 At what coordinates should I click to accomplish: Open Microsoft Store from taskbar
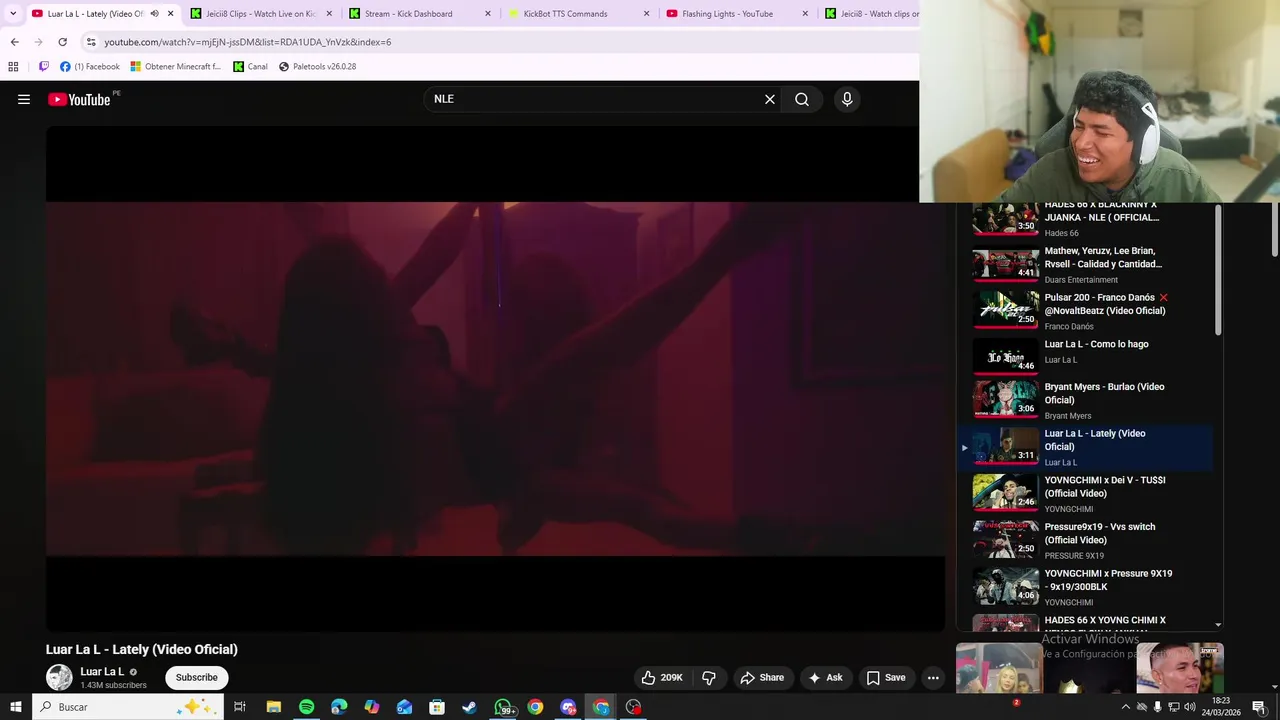pos(437,707)
